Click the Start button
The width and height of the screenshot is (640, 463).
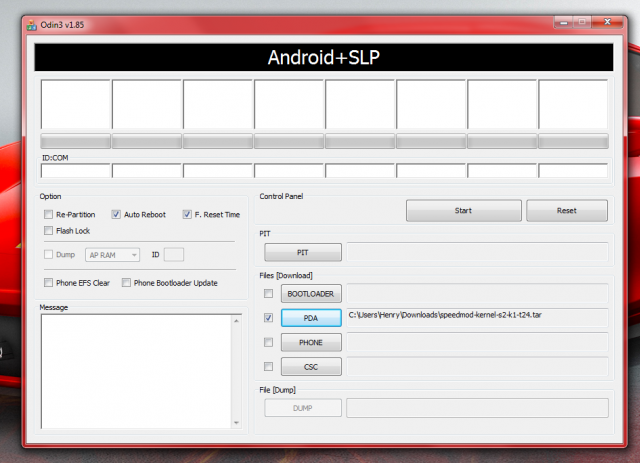464,211
